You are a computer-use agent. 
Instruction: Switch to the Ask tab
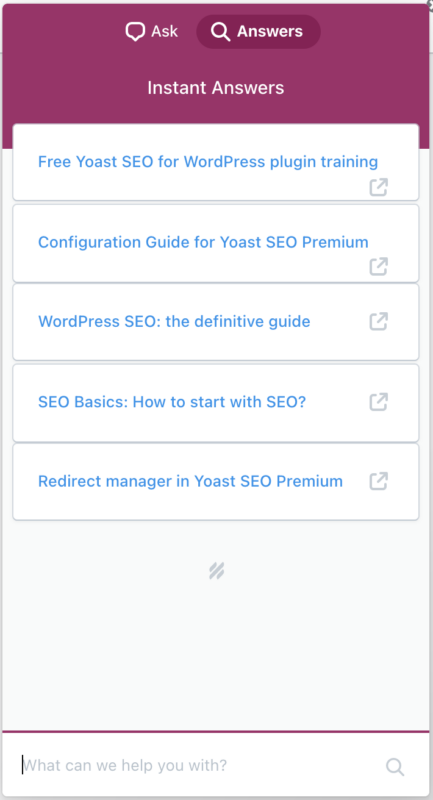[151, 32]
